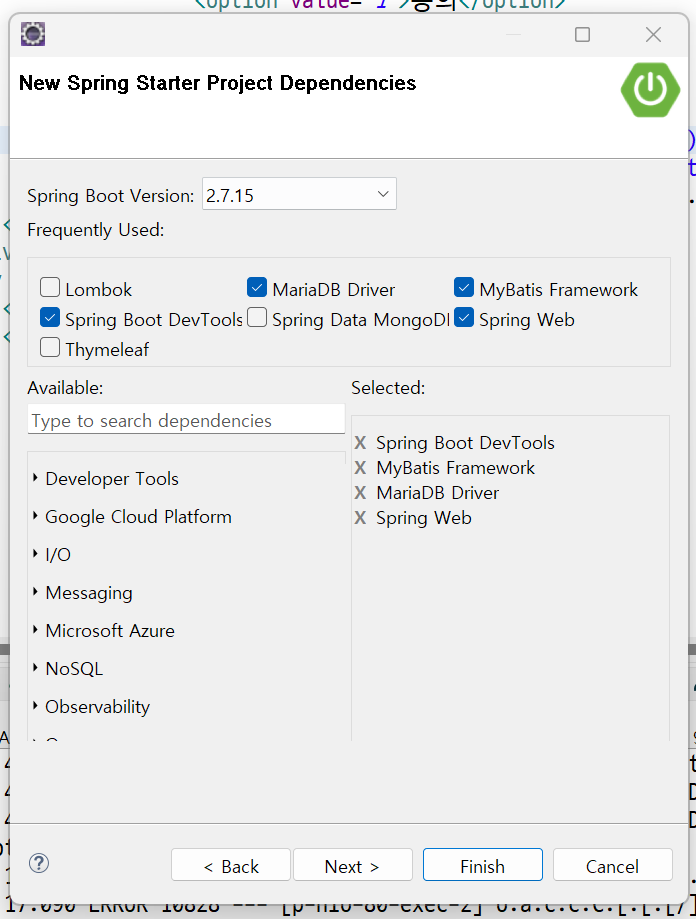696x919 pixels.
Task: Click the Spring Boot power logo
Action: [x=650, y=90]
